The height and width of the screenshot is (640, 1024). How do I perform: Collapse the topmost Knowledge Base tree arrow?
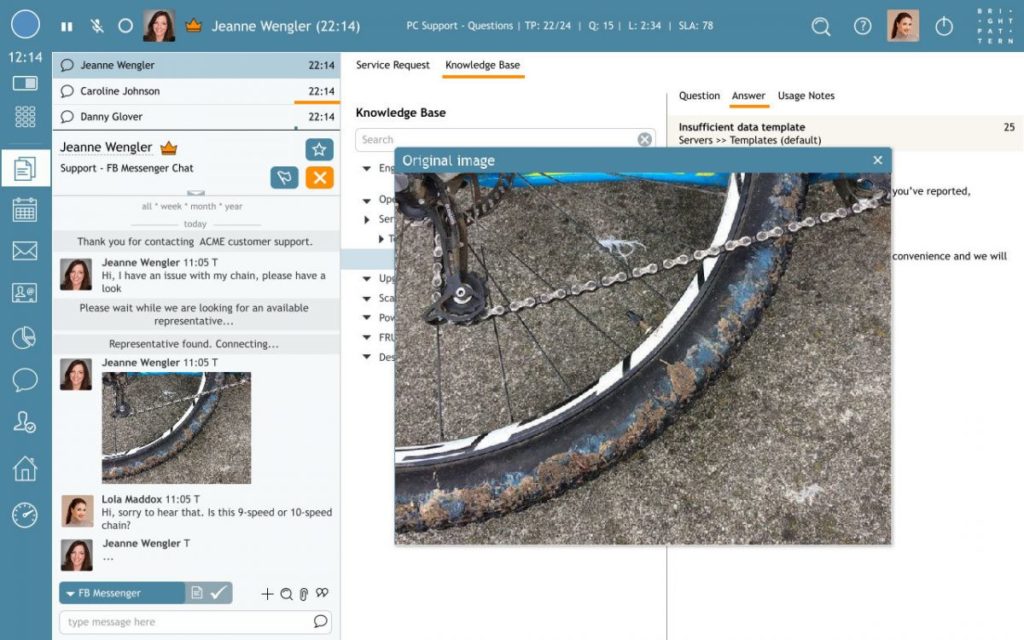[x=367, y=168]
